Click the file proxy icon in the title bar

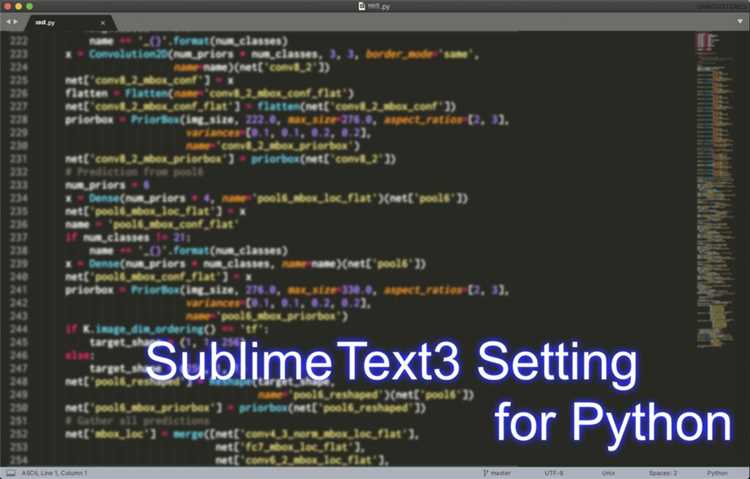click(x=362, y=6)
